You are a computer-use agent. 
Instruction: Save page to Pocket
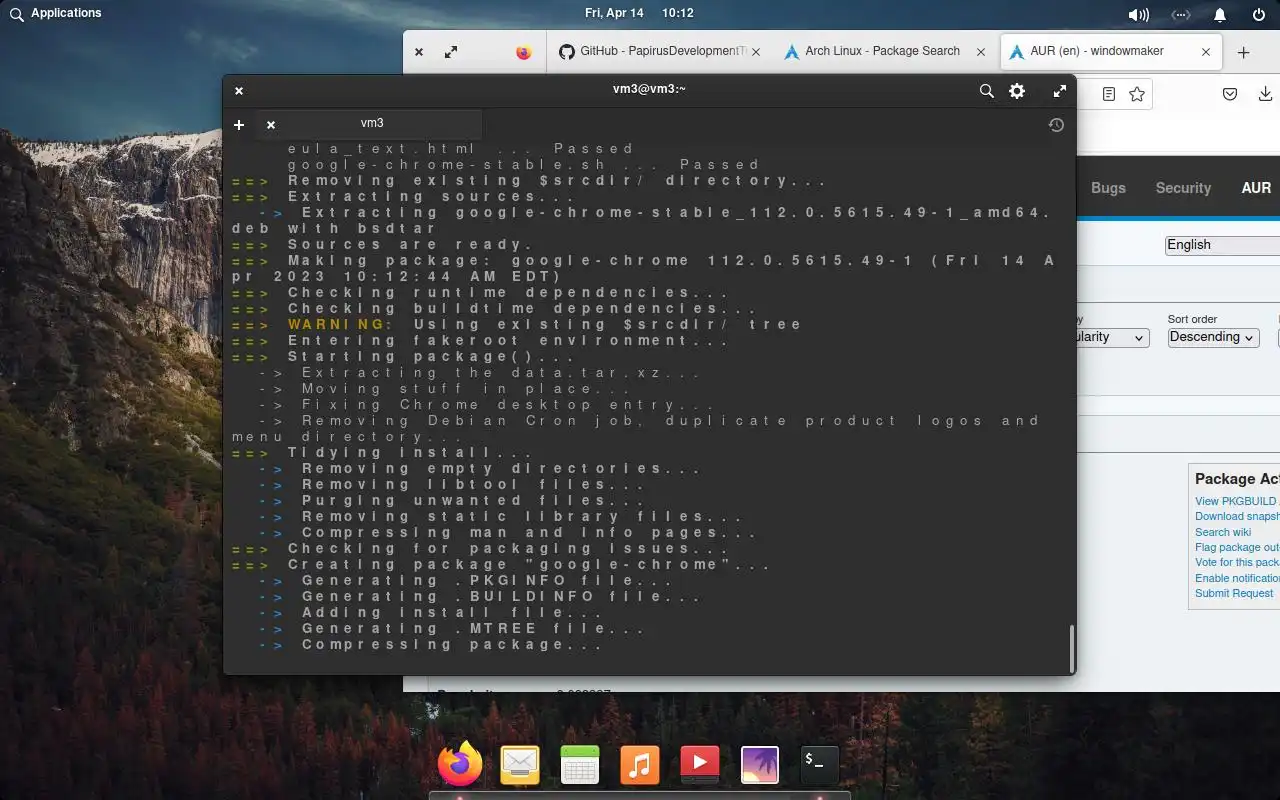(1231, 94)
